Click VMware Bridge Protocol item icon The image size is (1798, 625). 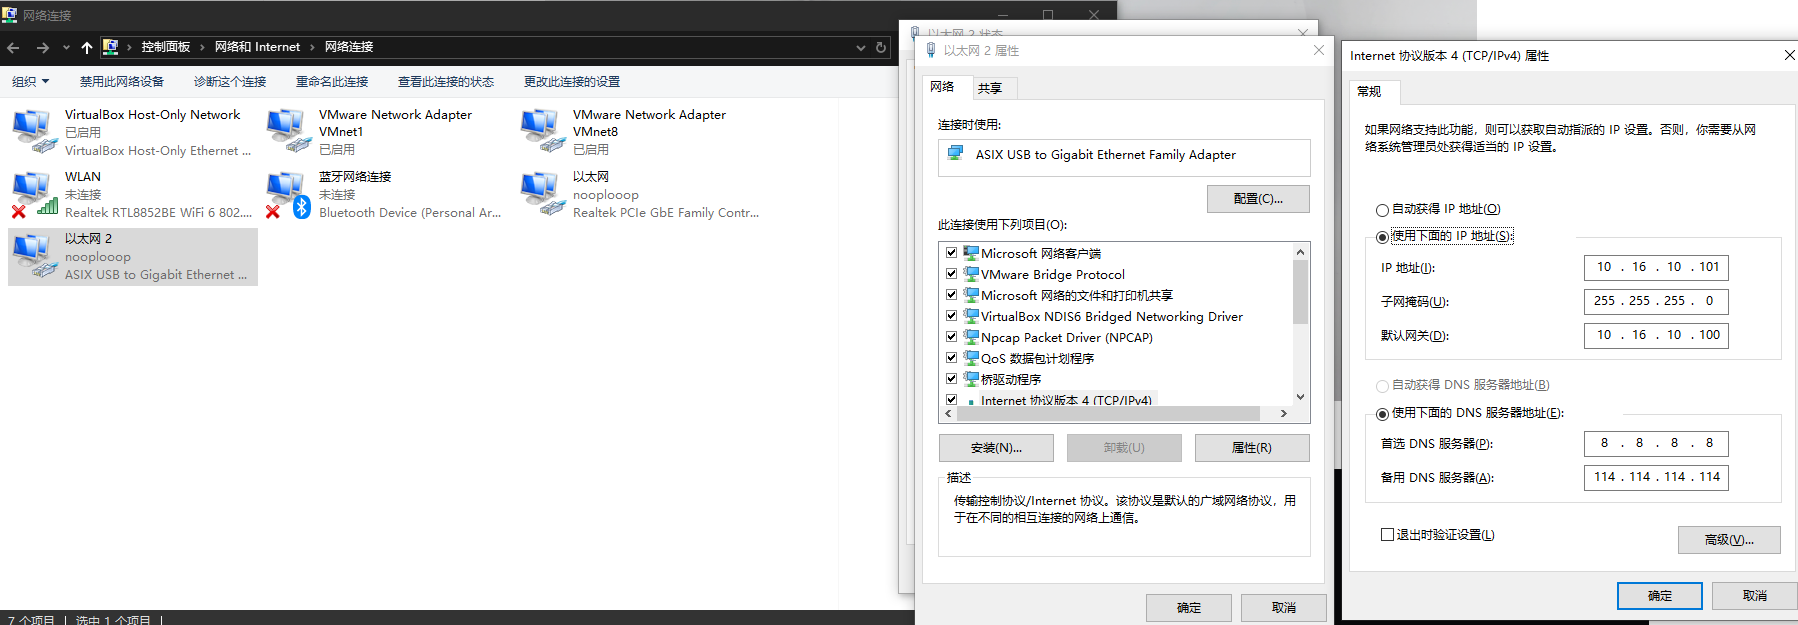click(x=971, y=274)
